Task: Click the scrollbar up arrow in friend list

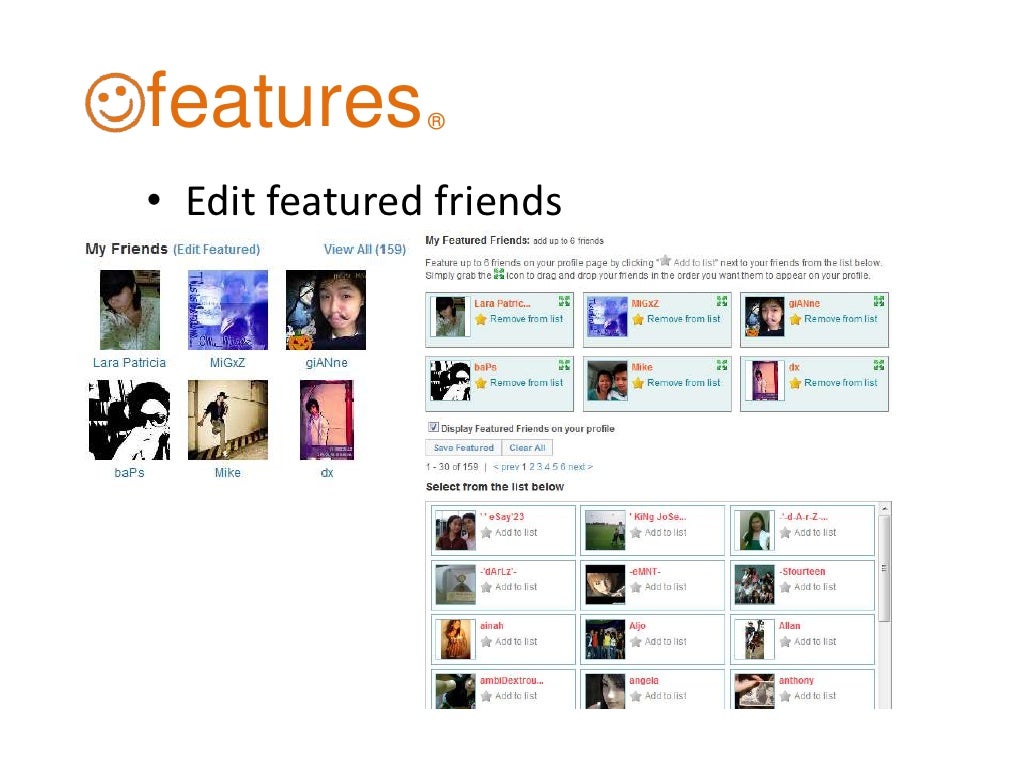Action: (x=884, y=508)
